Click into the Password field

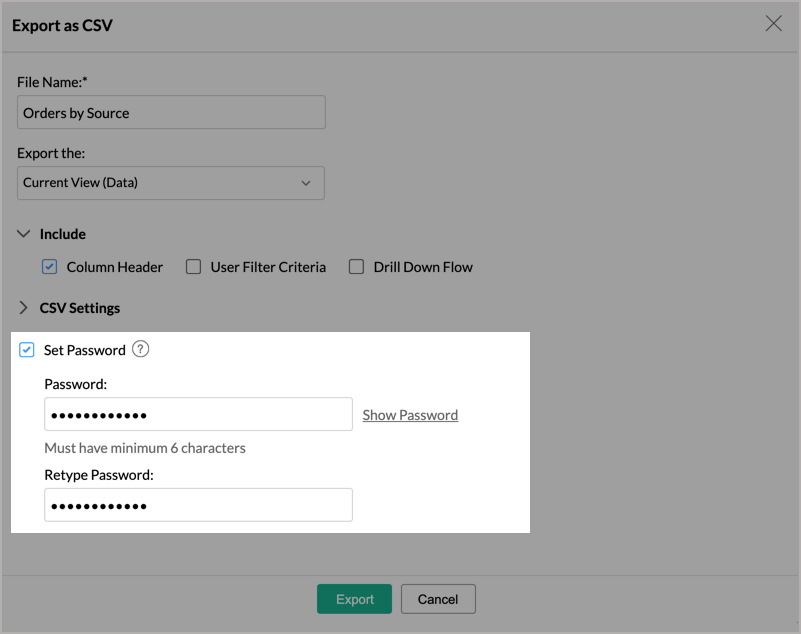(198, 415)
